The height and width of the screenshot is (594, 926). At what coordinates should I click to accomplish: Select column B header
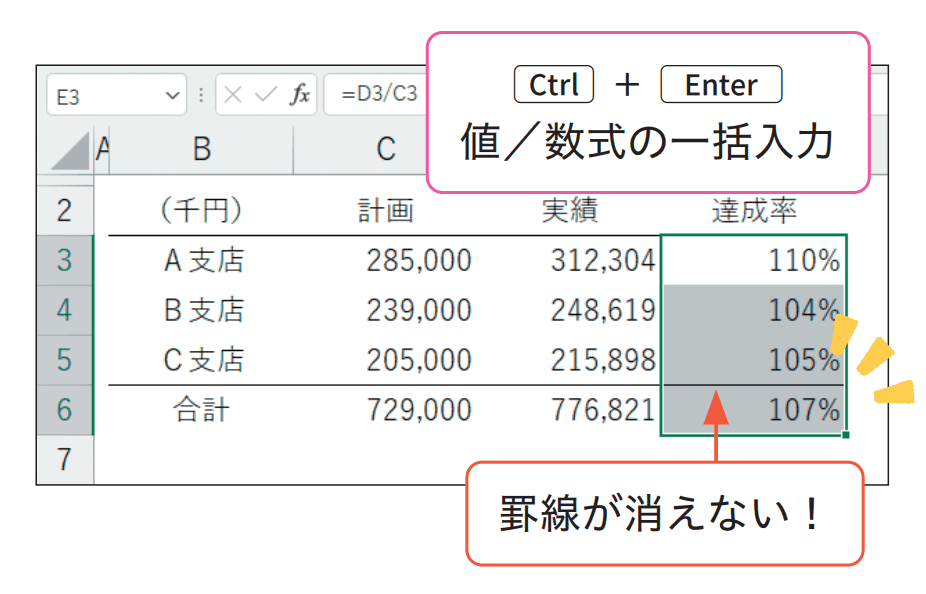point(201,149)
